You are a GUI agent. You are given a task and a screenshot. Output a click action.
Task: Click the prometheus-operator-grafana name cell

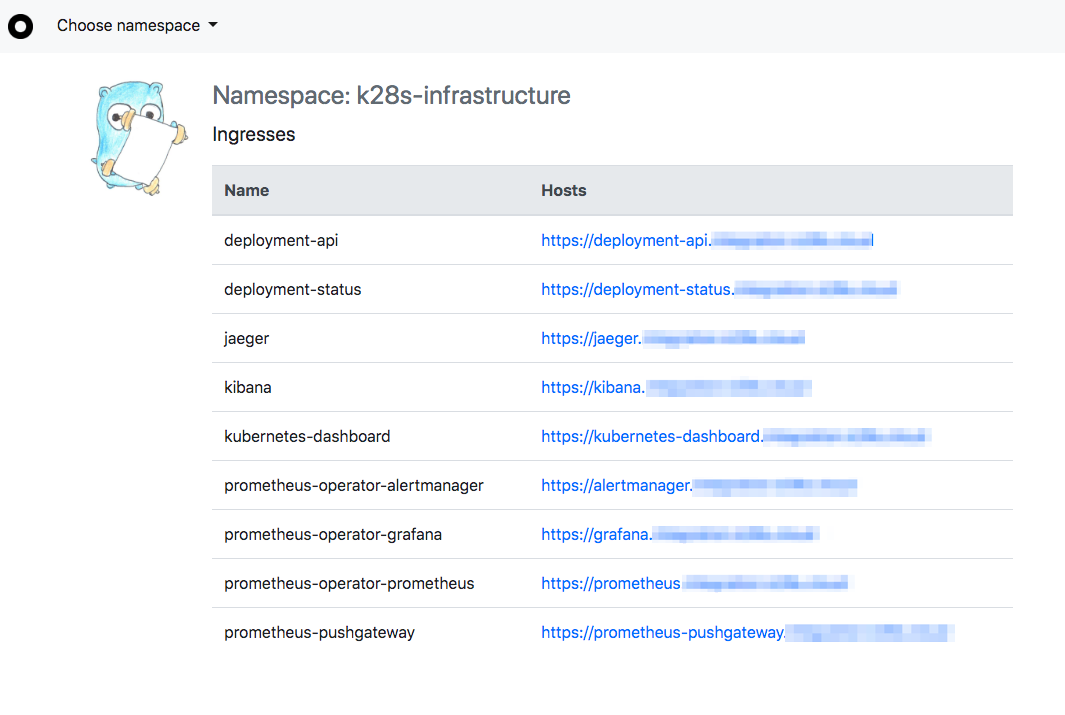pos(333,534)
